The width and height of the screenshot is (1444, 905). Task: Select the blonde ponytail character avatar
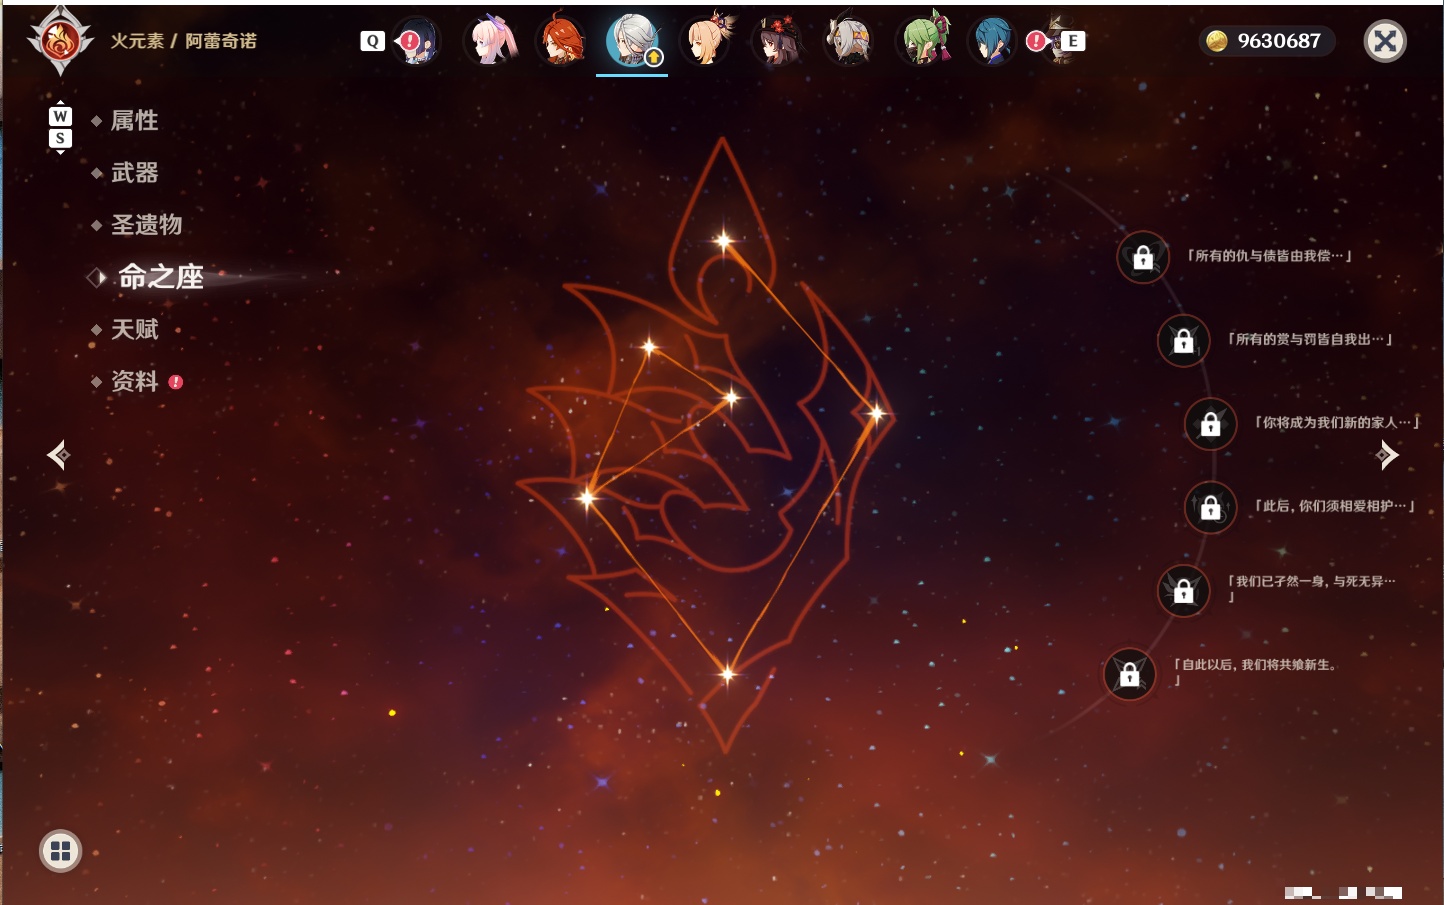click(705, 41)
